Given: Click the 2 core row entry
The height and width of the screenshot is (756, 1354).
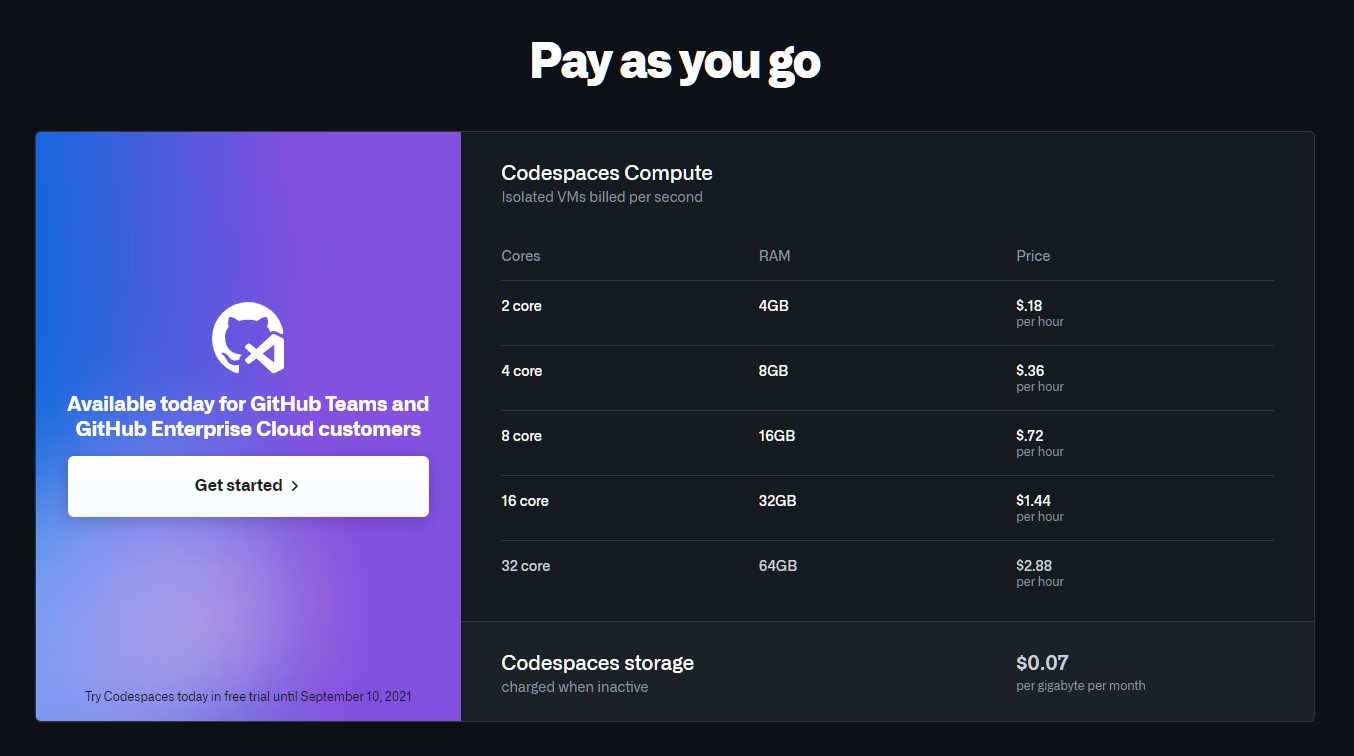Looking at the screenshot, I should tap(521, 306).
